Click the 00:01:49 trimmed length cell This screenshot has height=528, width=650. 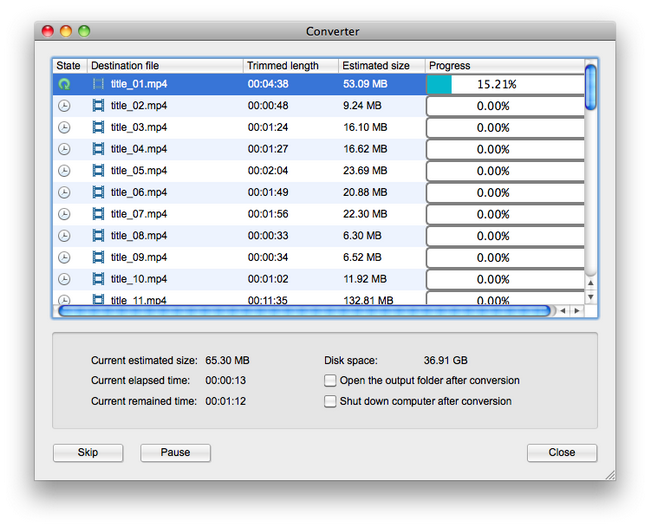click(268, 192)
